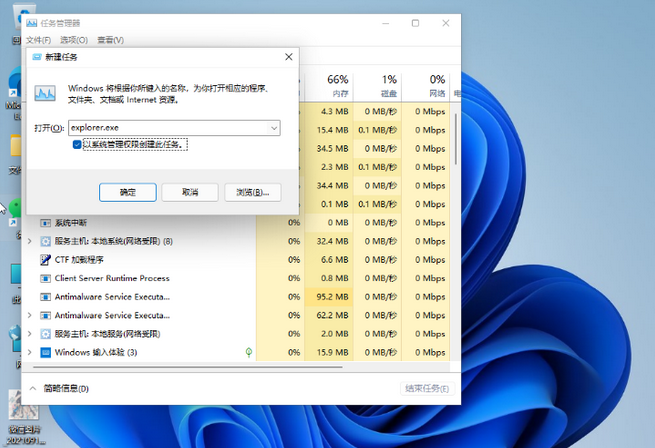The image size is (655, 448).
Task: Select the 系统中断 process name
Action: [x=71, y=223]
